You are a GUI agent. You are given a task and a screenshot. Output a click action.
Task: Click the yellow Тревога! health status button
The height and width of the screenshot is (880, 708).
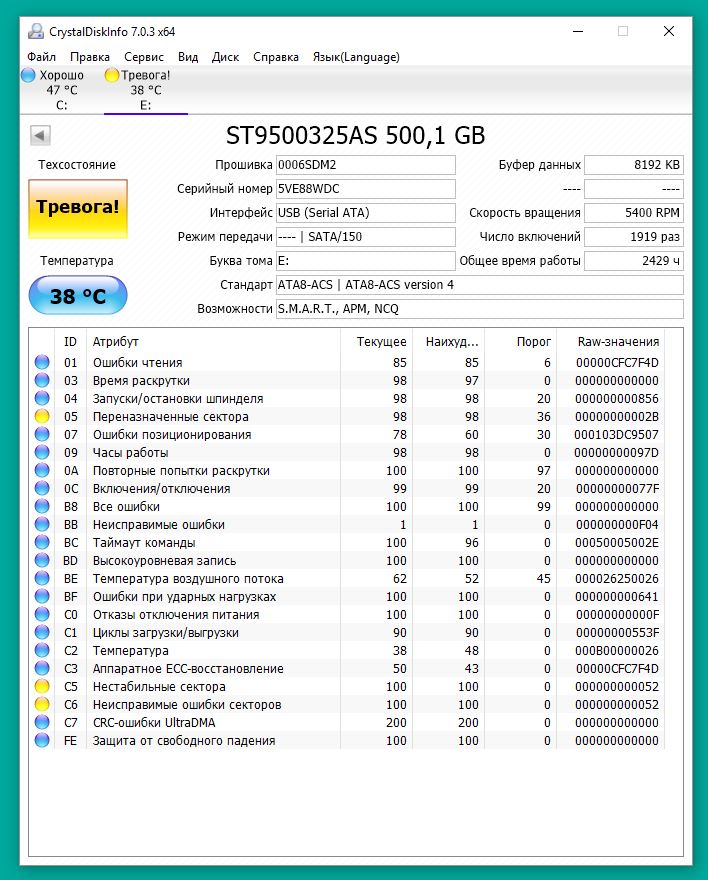pos(78,208)
